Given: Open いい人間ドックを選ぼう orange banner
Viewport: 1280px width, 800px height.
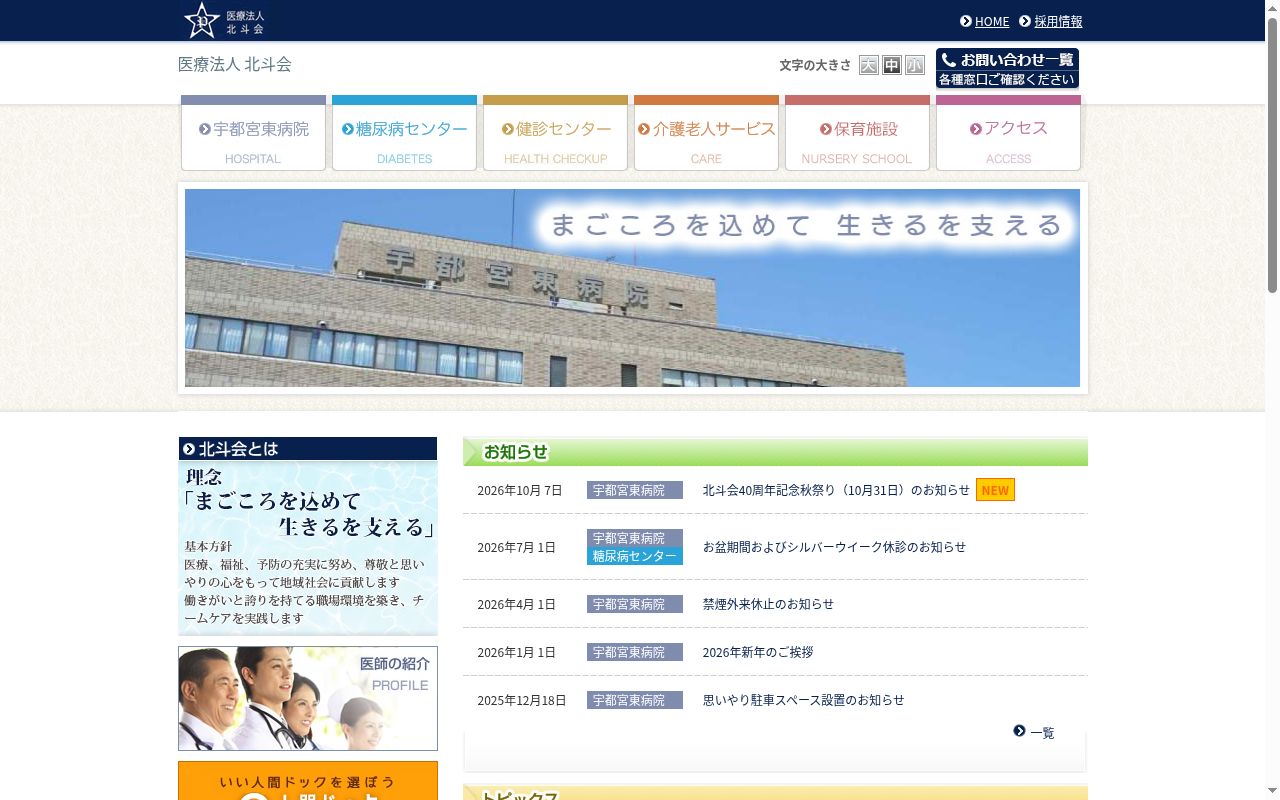Looking at the screenshot, I should (308, 781).
